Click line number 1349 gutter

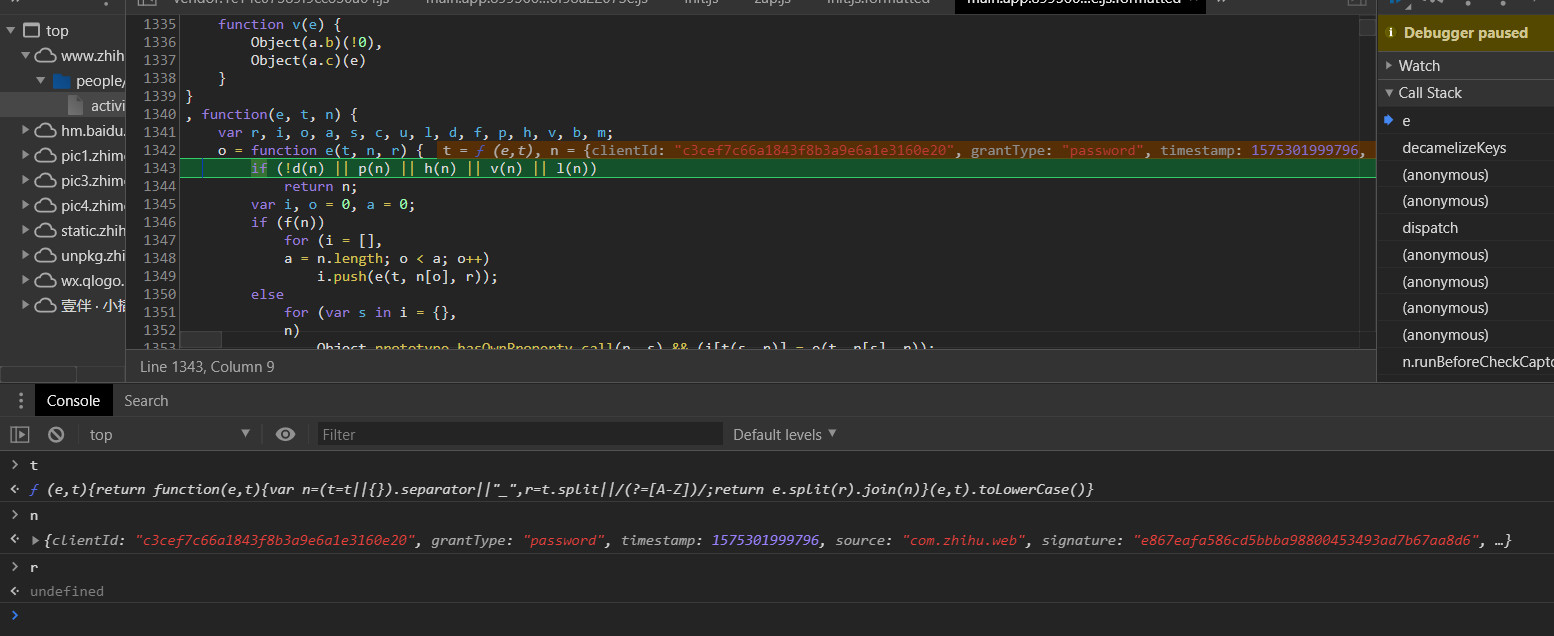160,276
